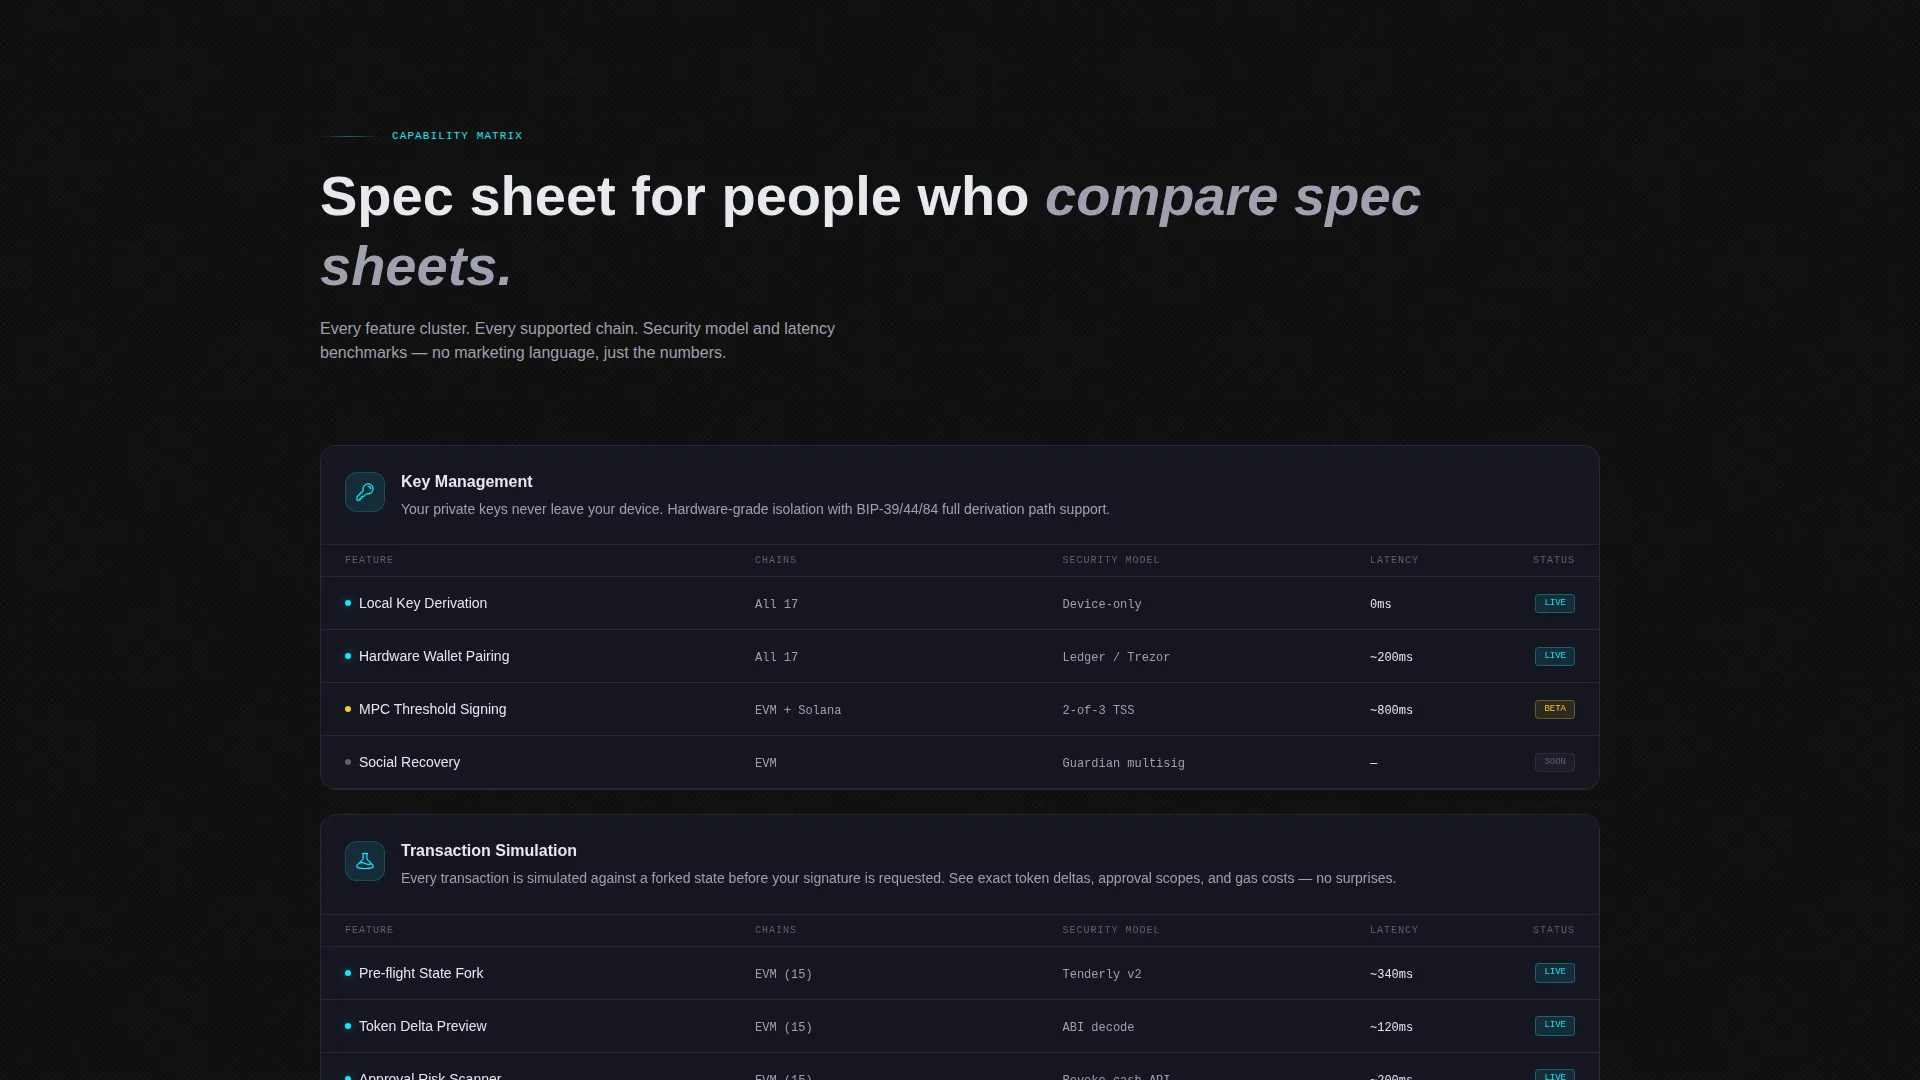This screenshot has height=1080, width=1920.
Task: Click 'All 17' in Hardware Wallet Pairing row
Action: (776, 657)
